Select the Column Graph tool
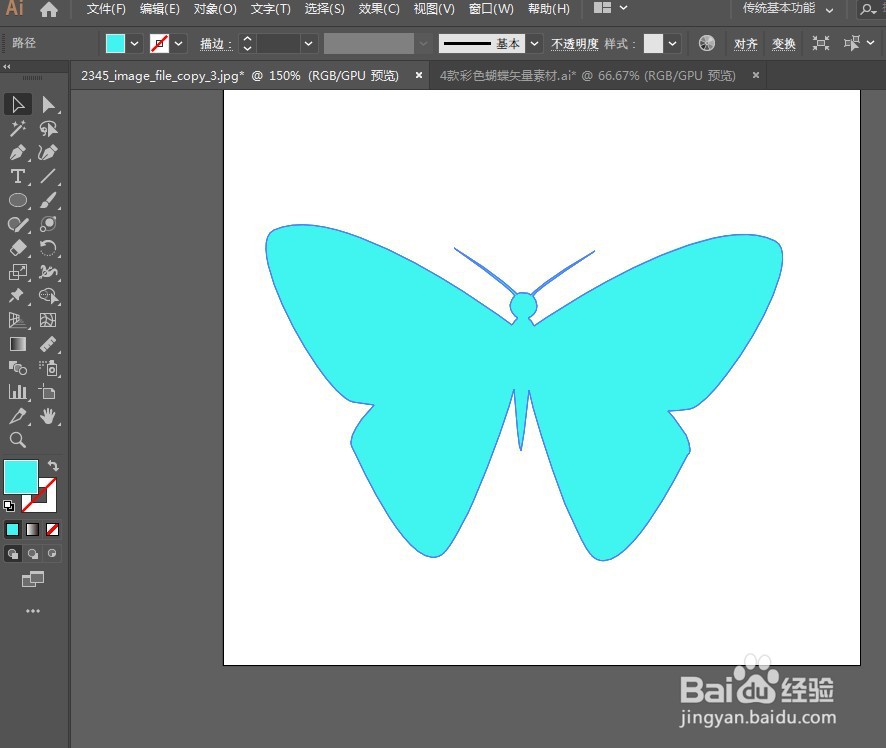886x748 pixels. (18, 392)
